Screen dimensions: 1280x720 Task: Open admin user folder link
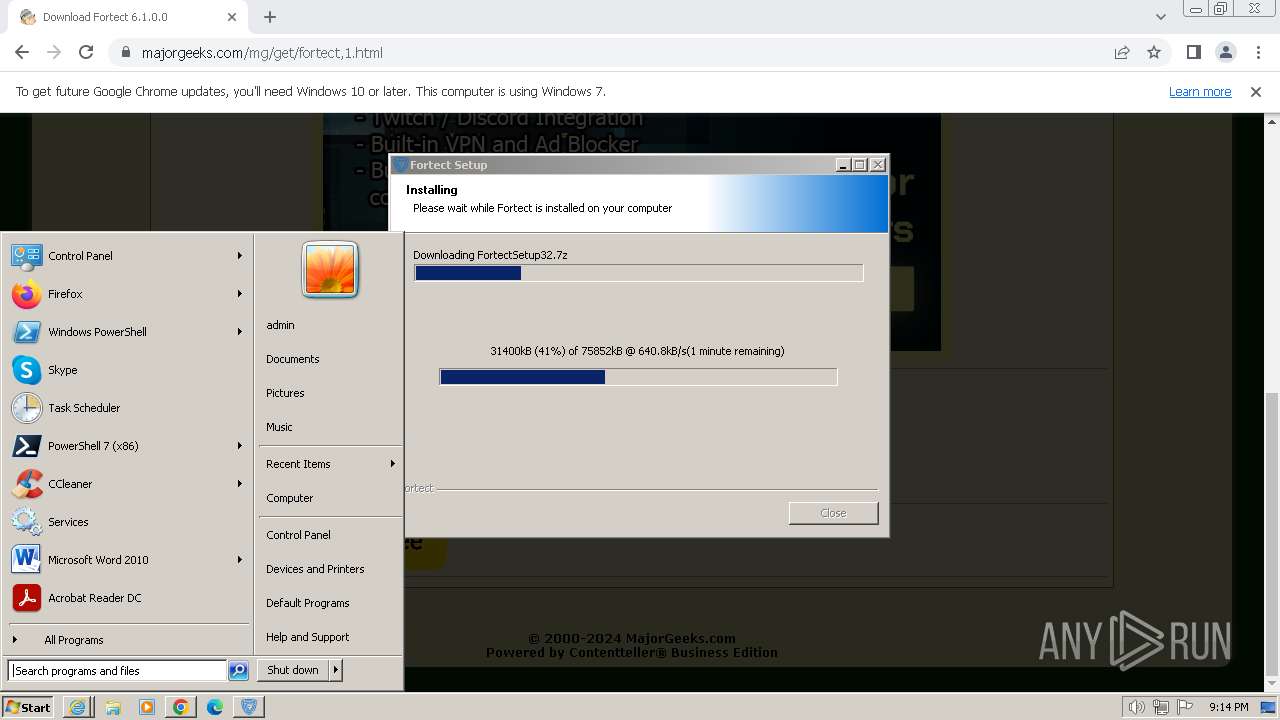(x=280, y=325)
